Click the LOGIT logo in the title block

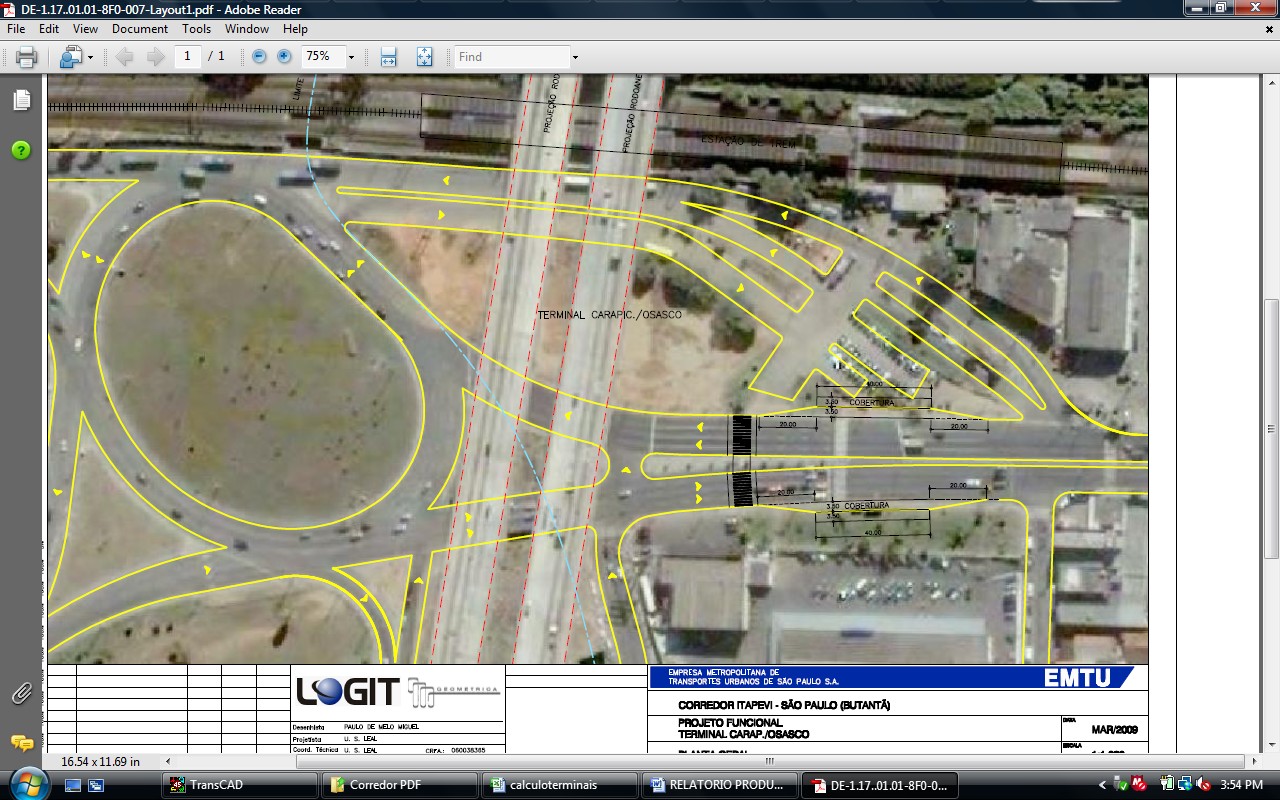pyautogui.click(x=348, y=691)
